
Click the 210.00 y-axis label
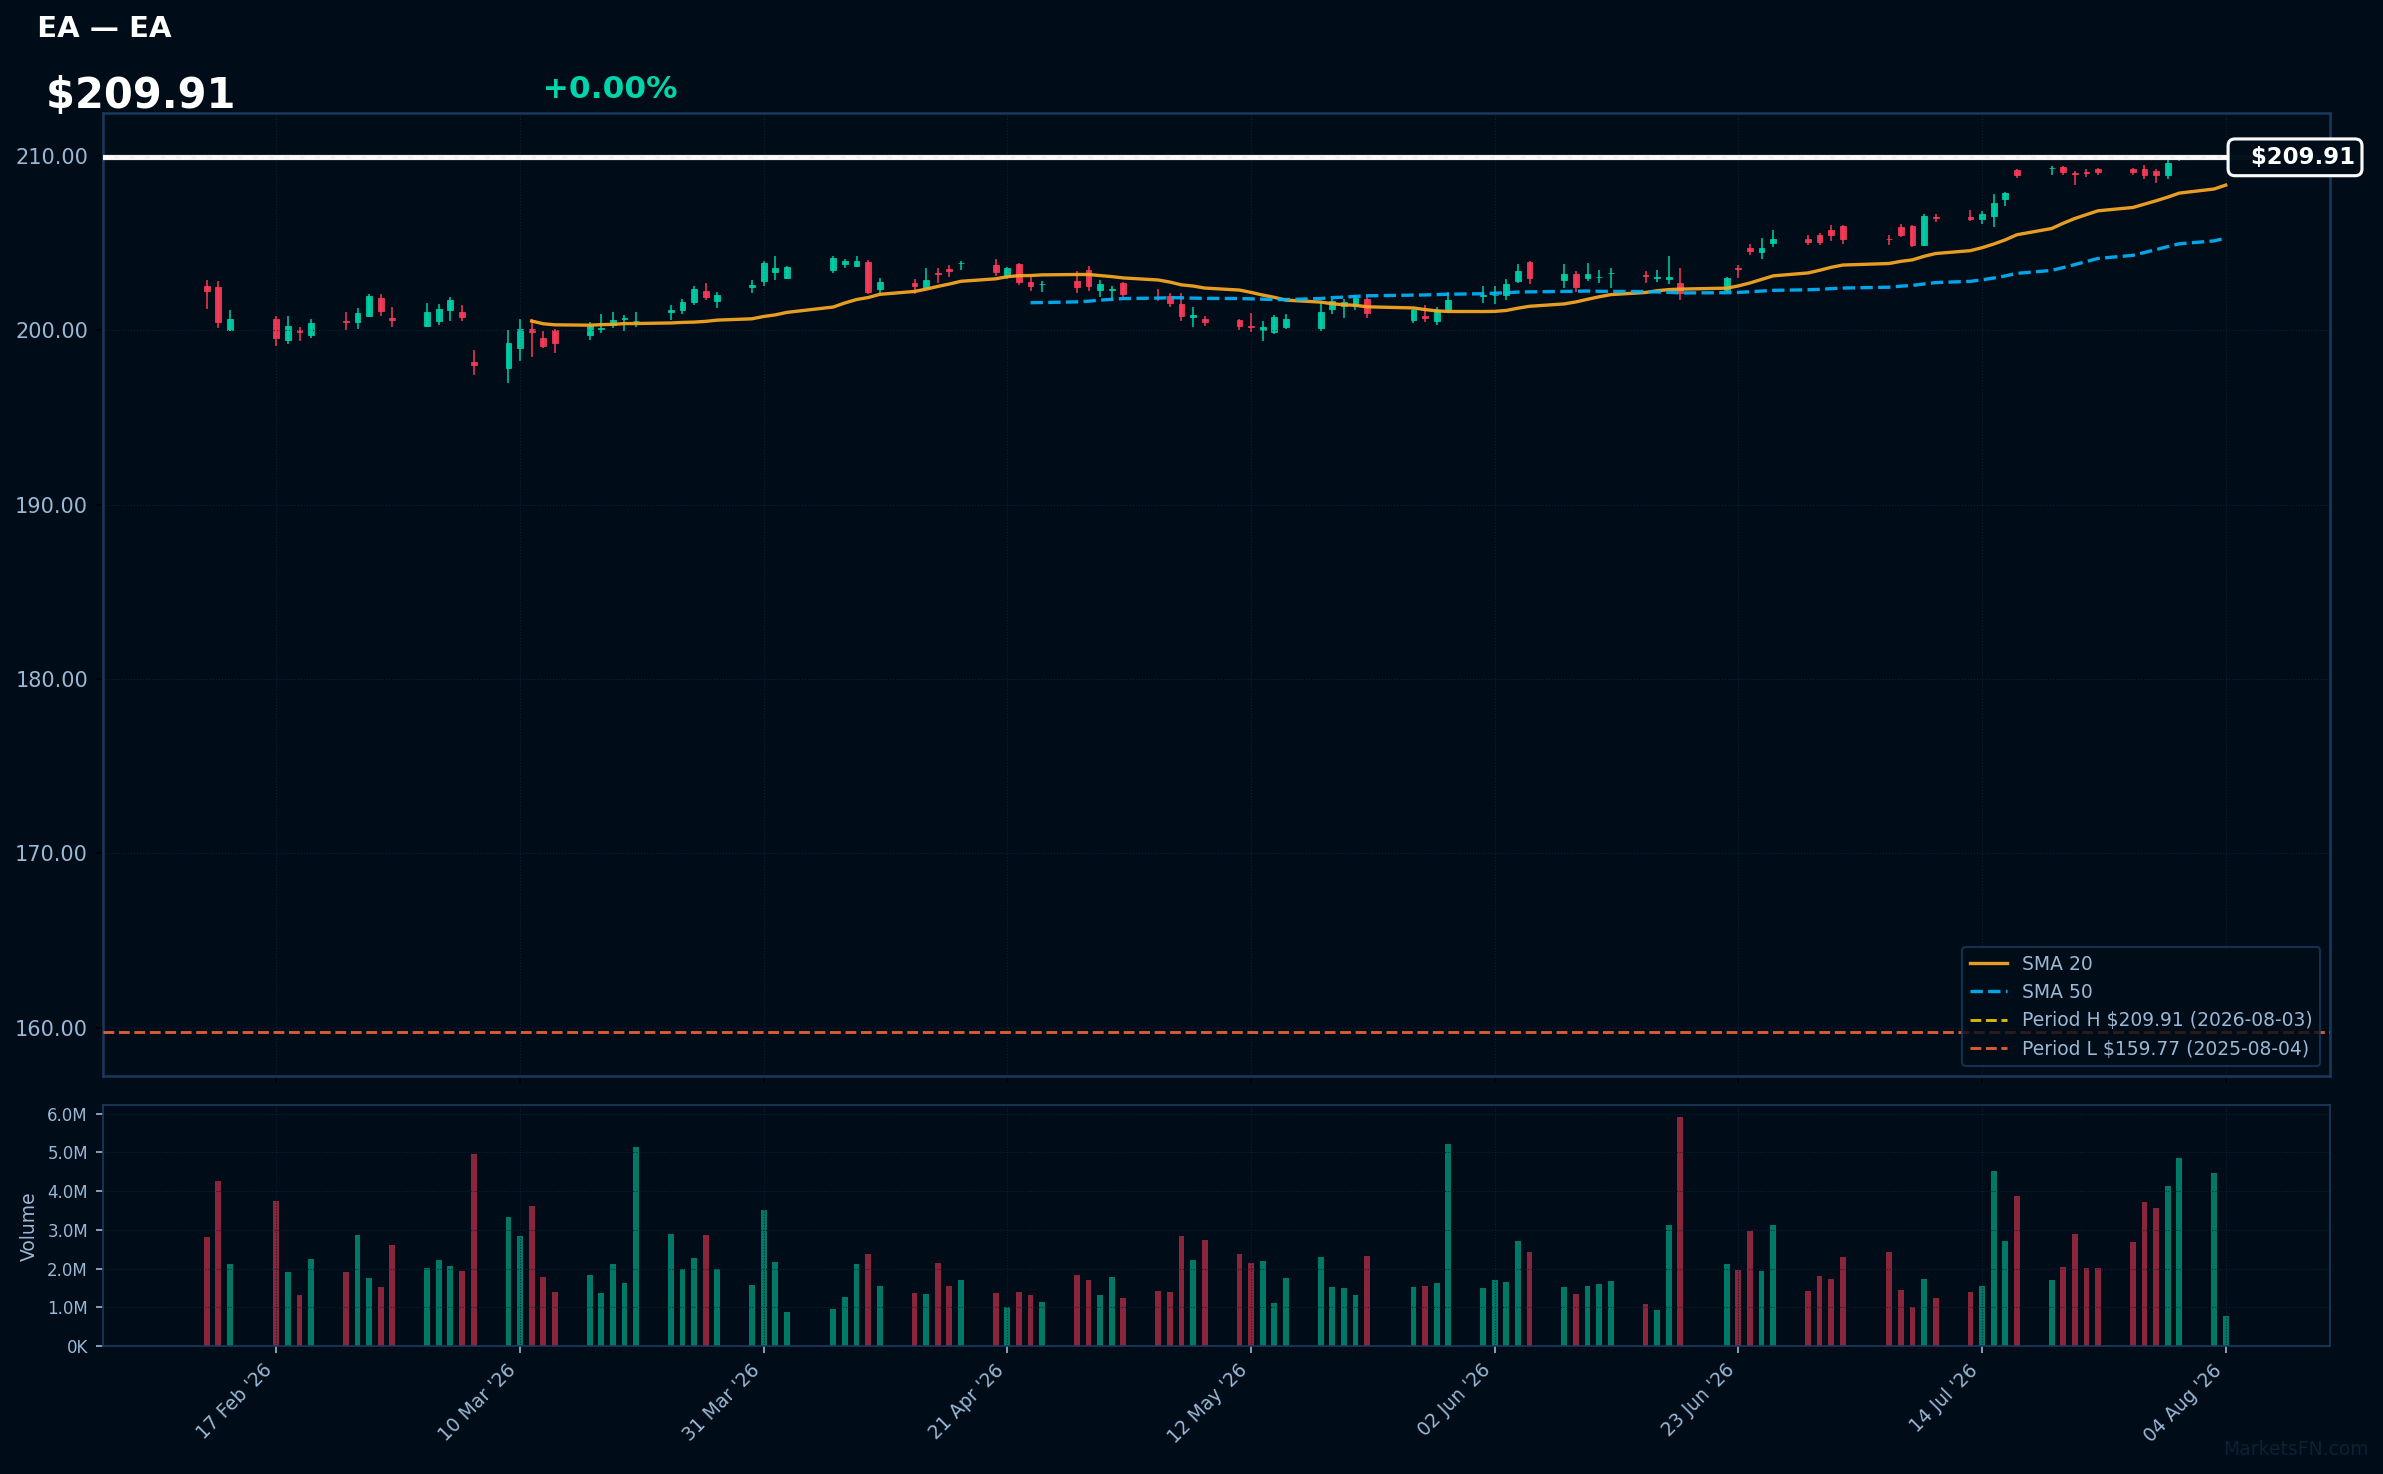coord(52,157)
